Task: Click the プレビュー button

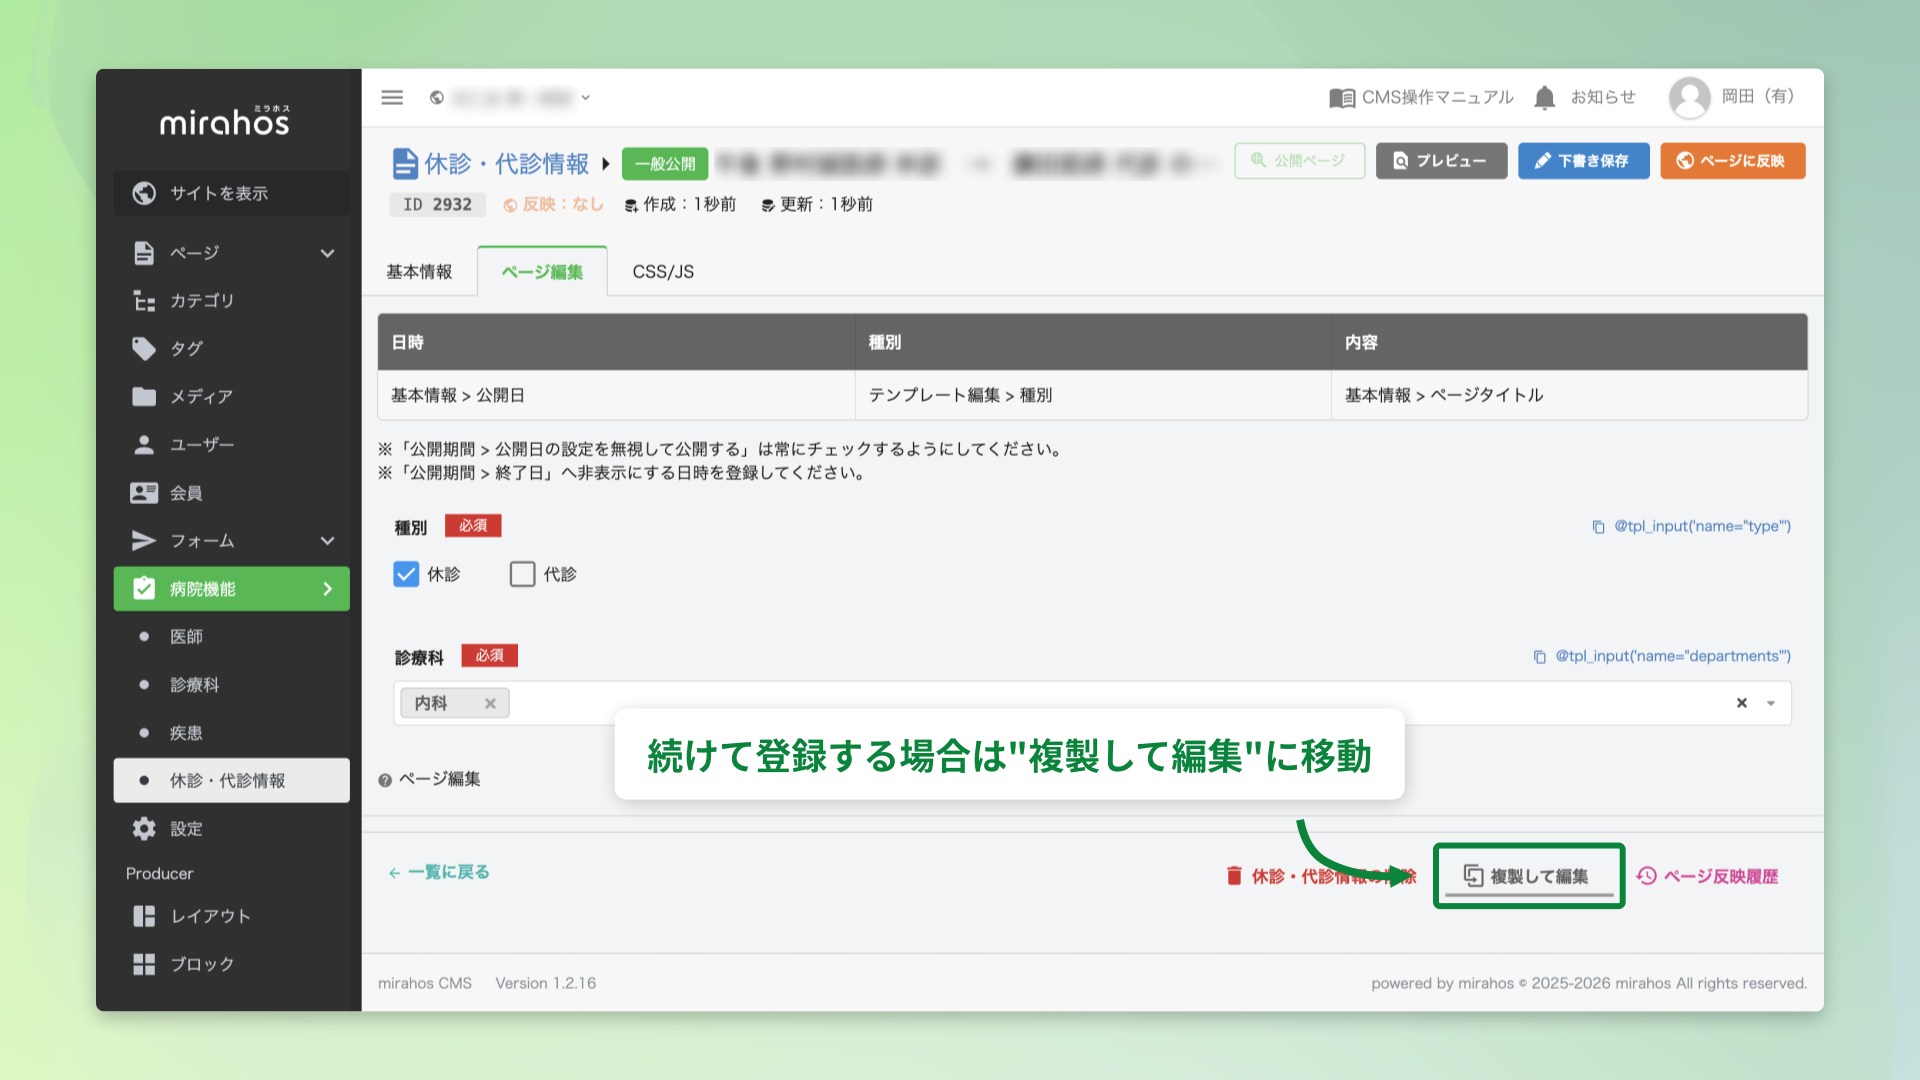Action: [1441, 161]
